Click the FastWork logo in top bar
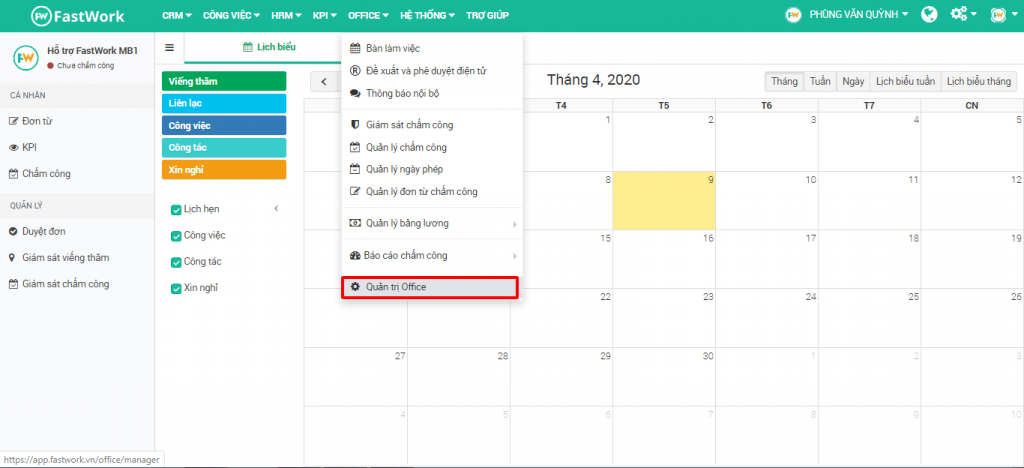The image size is (1024, 468). click(x=78, y=16)
